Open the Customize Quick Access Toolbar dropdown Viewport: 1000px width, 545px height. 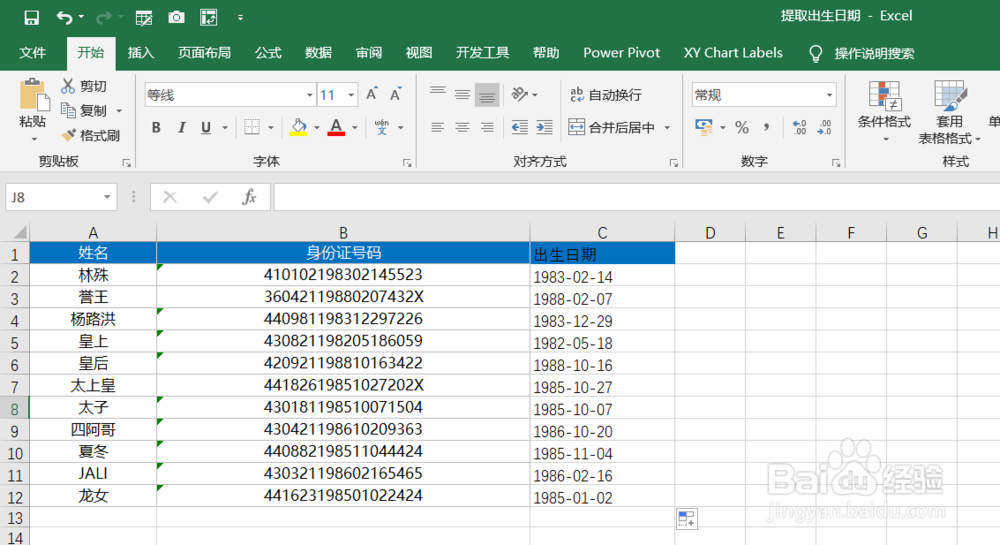[x=240, y=18]
